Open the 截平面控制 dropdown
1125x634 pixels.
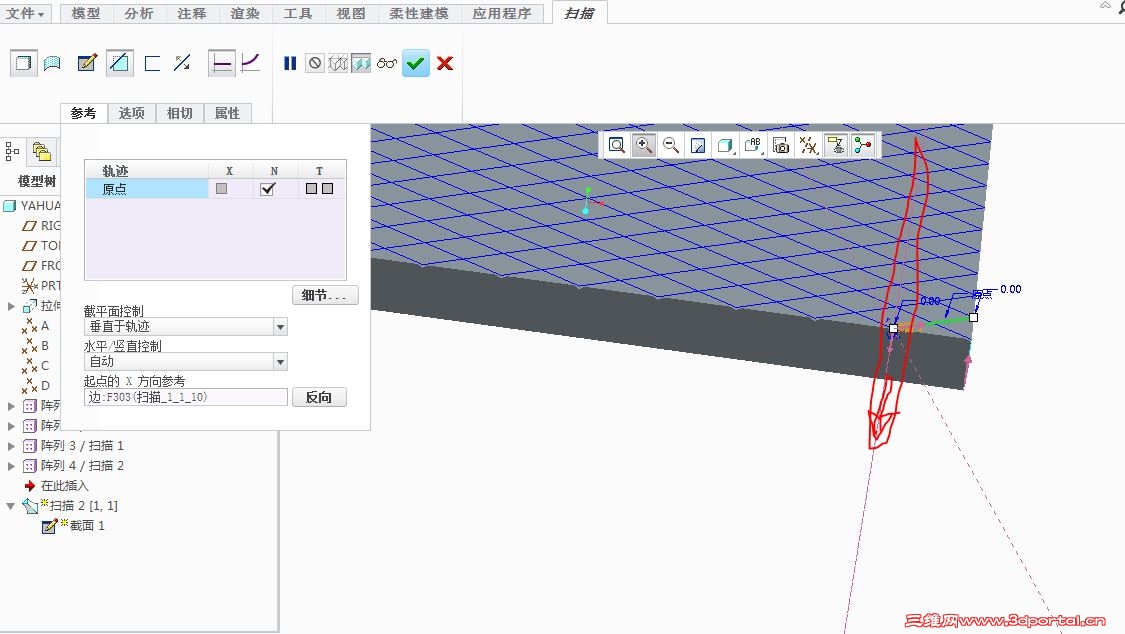281,327
